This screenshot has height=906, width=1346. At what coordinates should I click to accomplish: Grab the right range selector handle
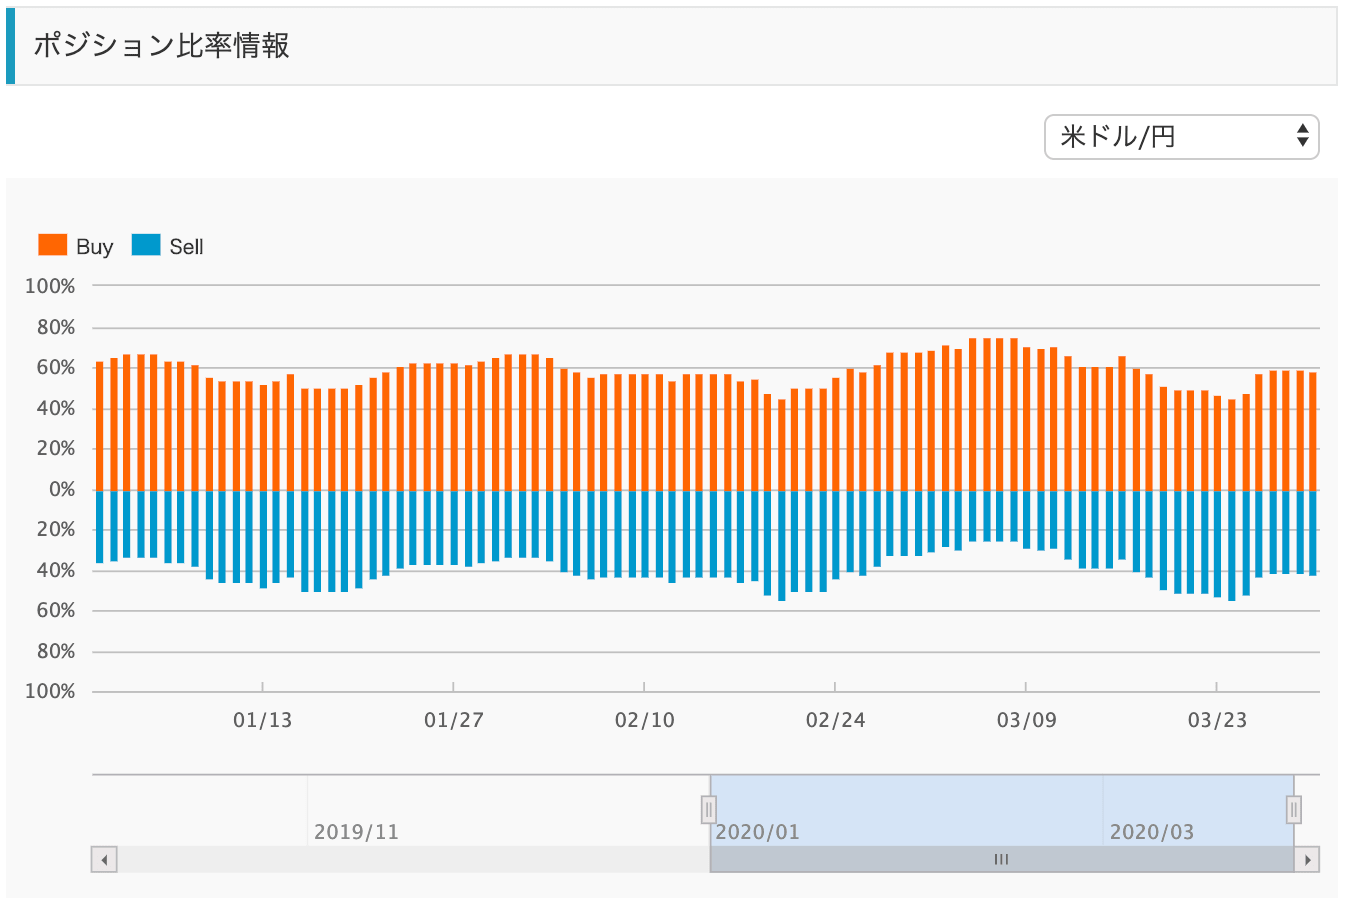(x=1294, y=809)
